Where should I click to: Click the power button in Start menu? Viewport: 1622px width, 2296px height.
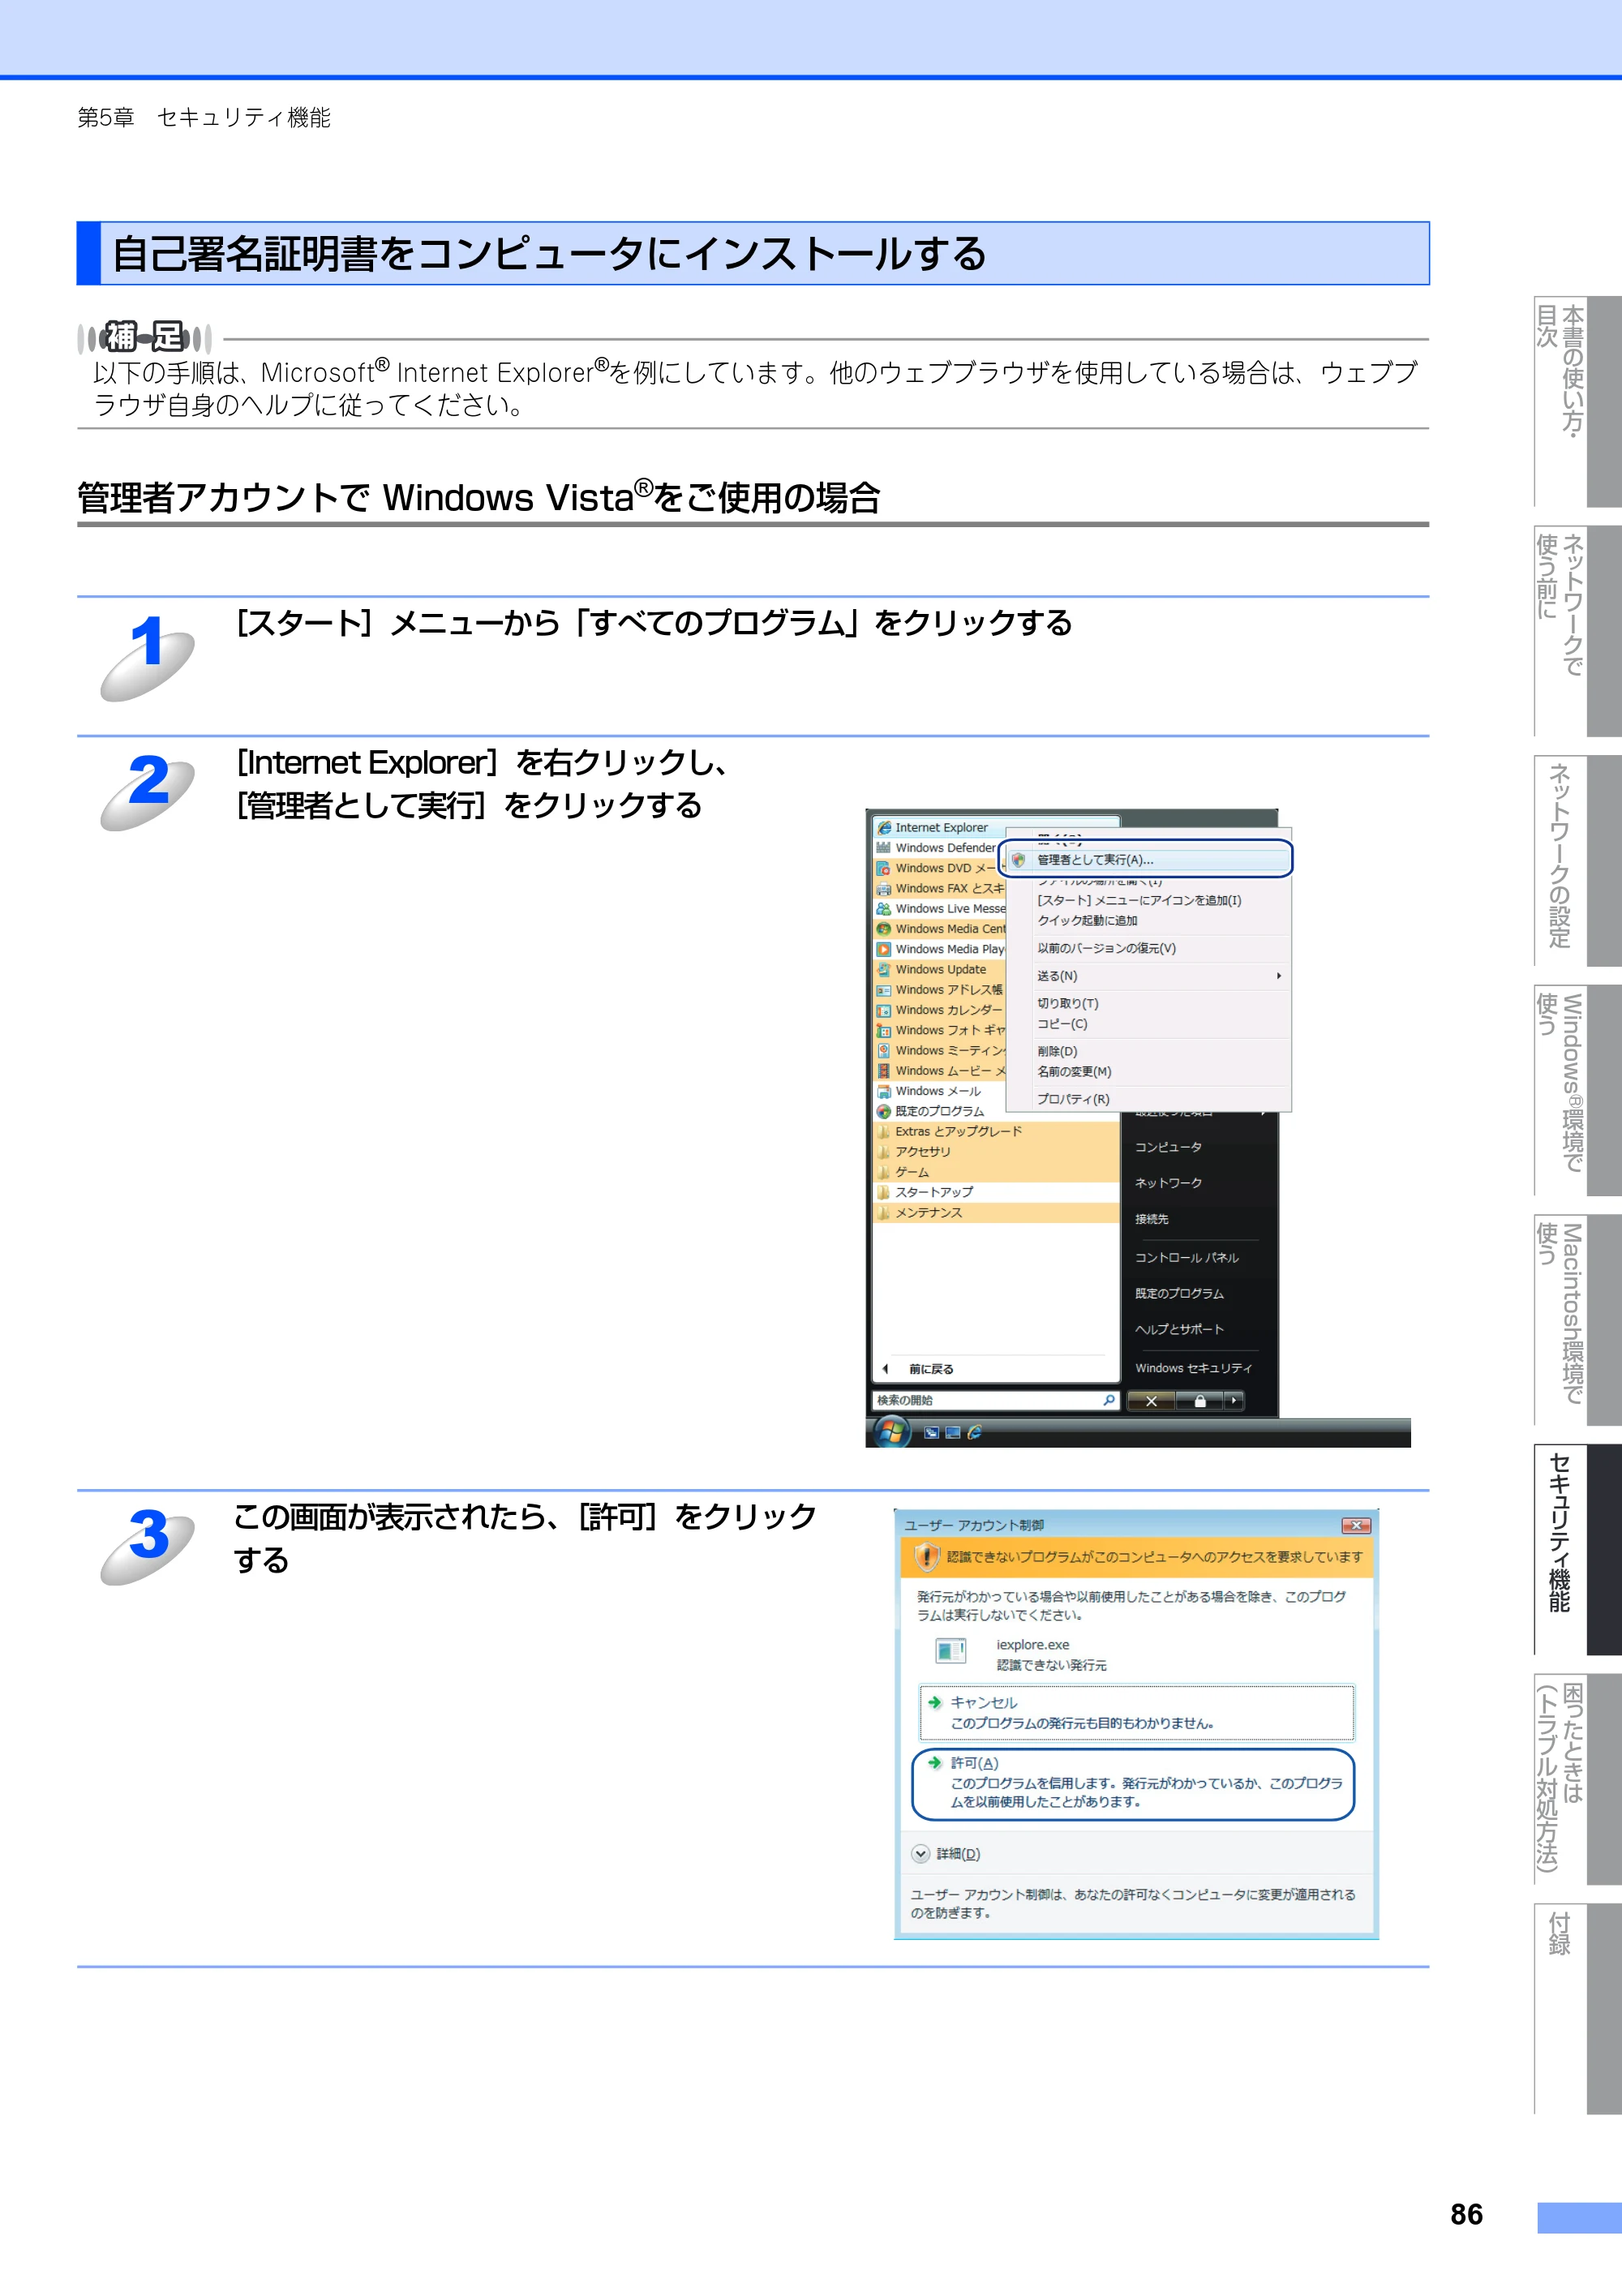(1152, 1401)
